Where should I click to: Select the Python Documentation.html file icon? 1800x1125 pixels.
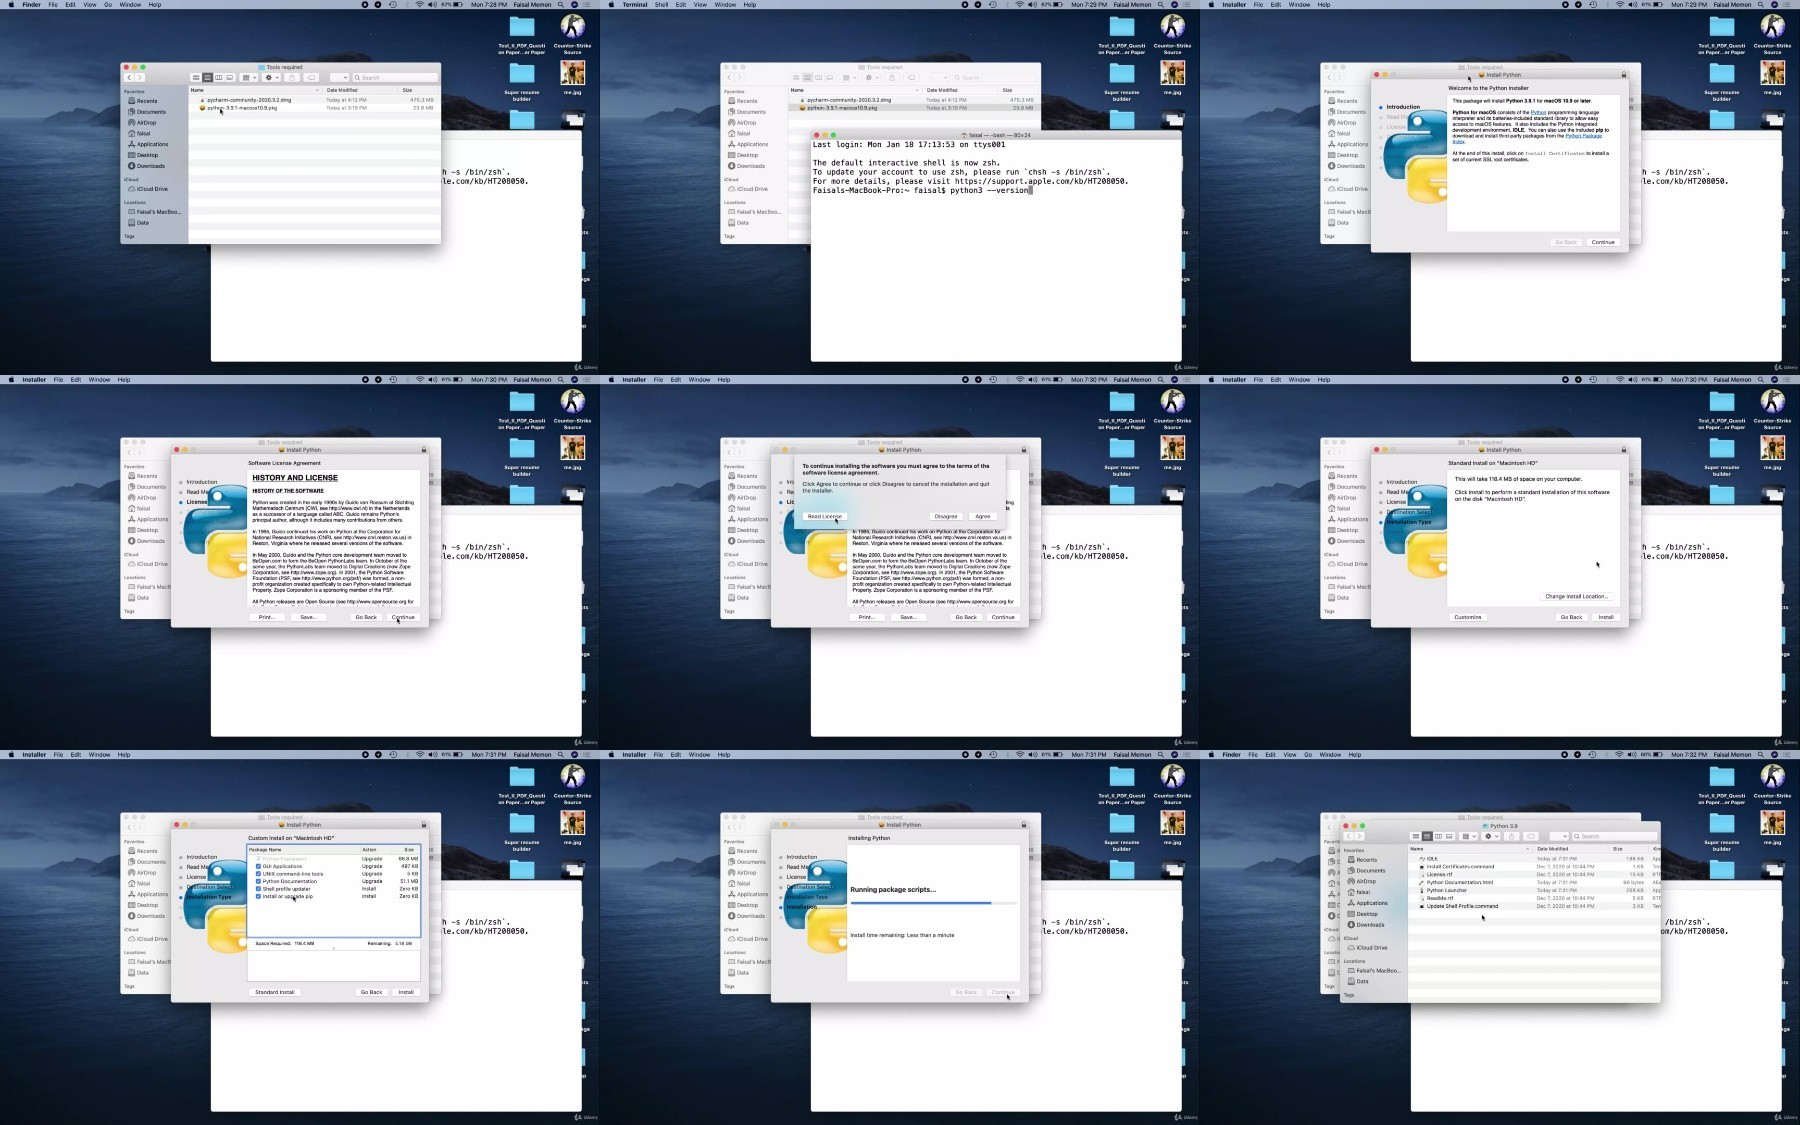click(x=1422, y=882)
